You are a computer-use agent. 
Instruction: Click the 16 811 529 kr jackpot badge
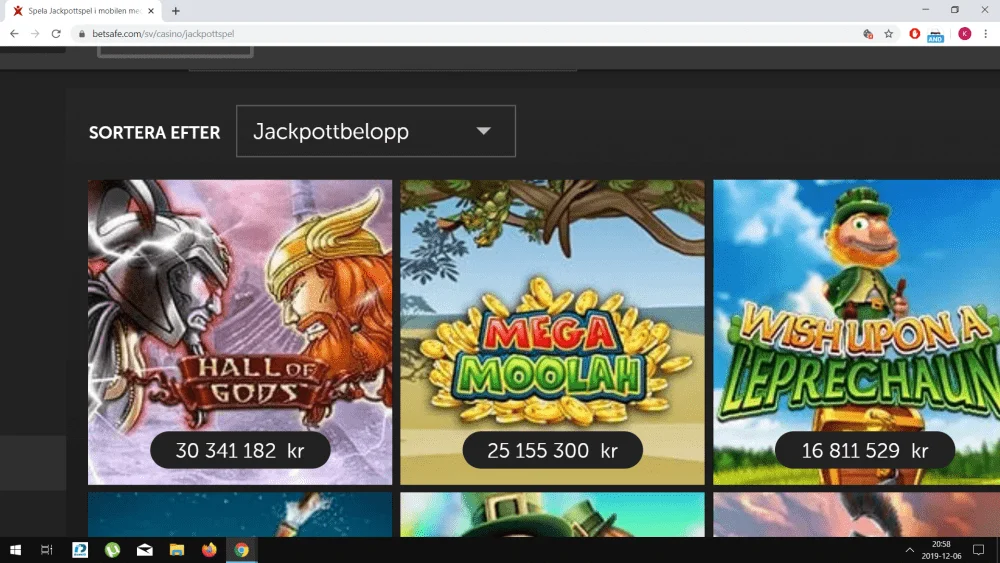point(865,450)
